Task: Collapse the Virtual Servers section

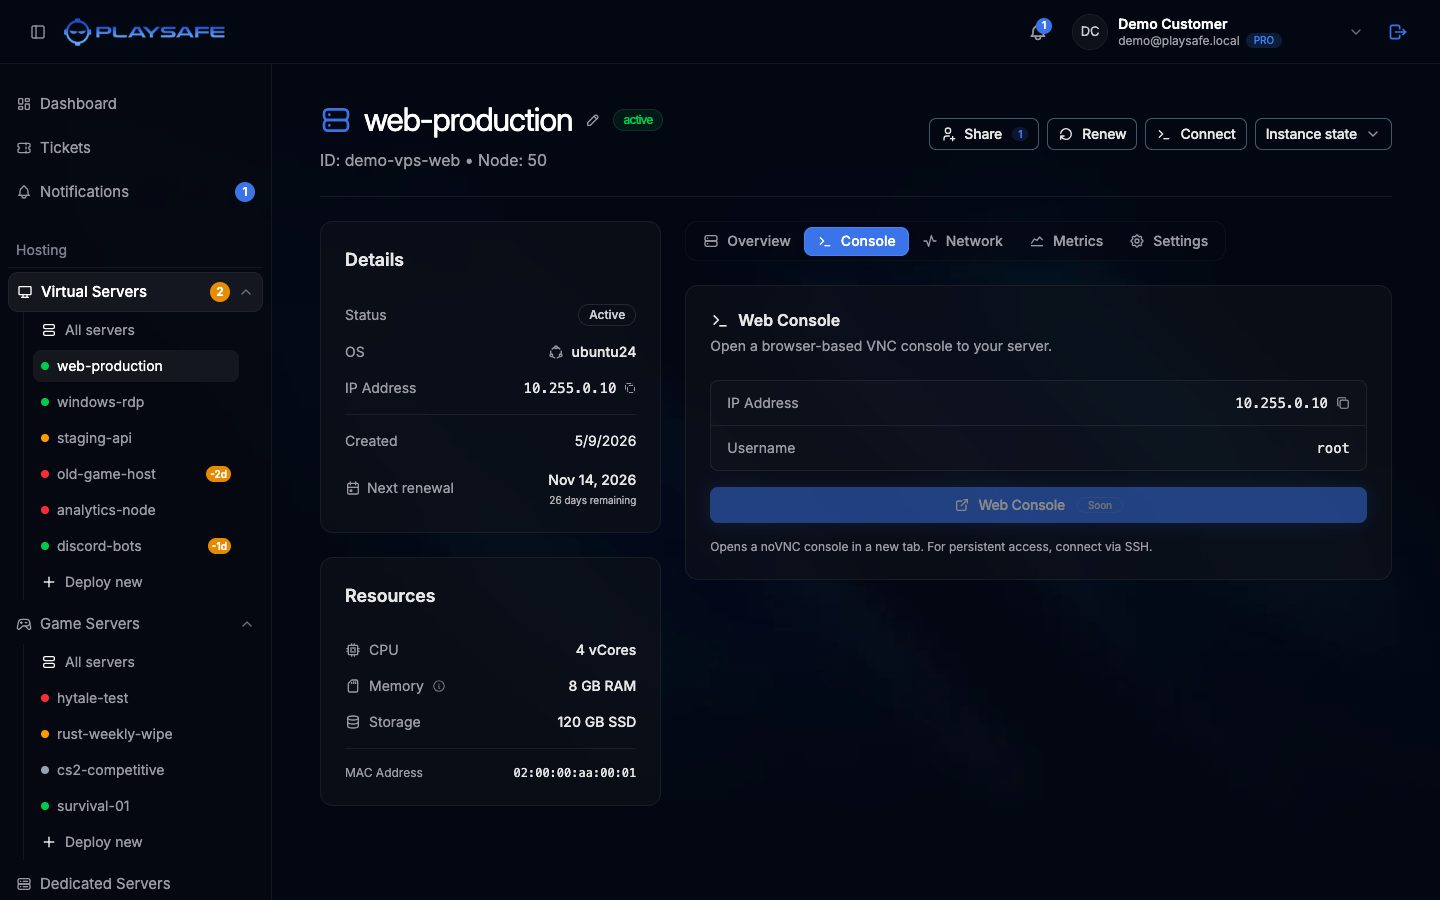Action: [246, 292]
